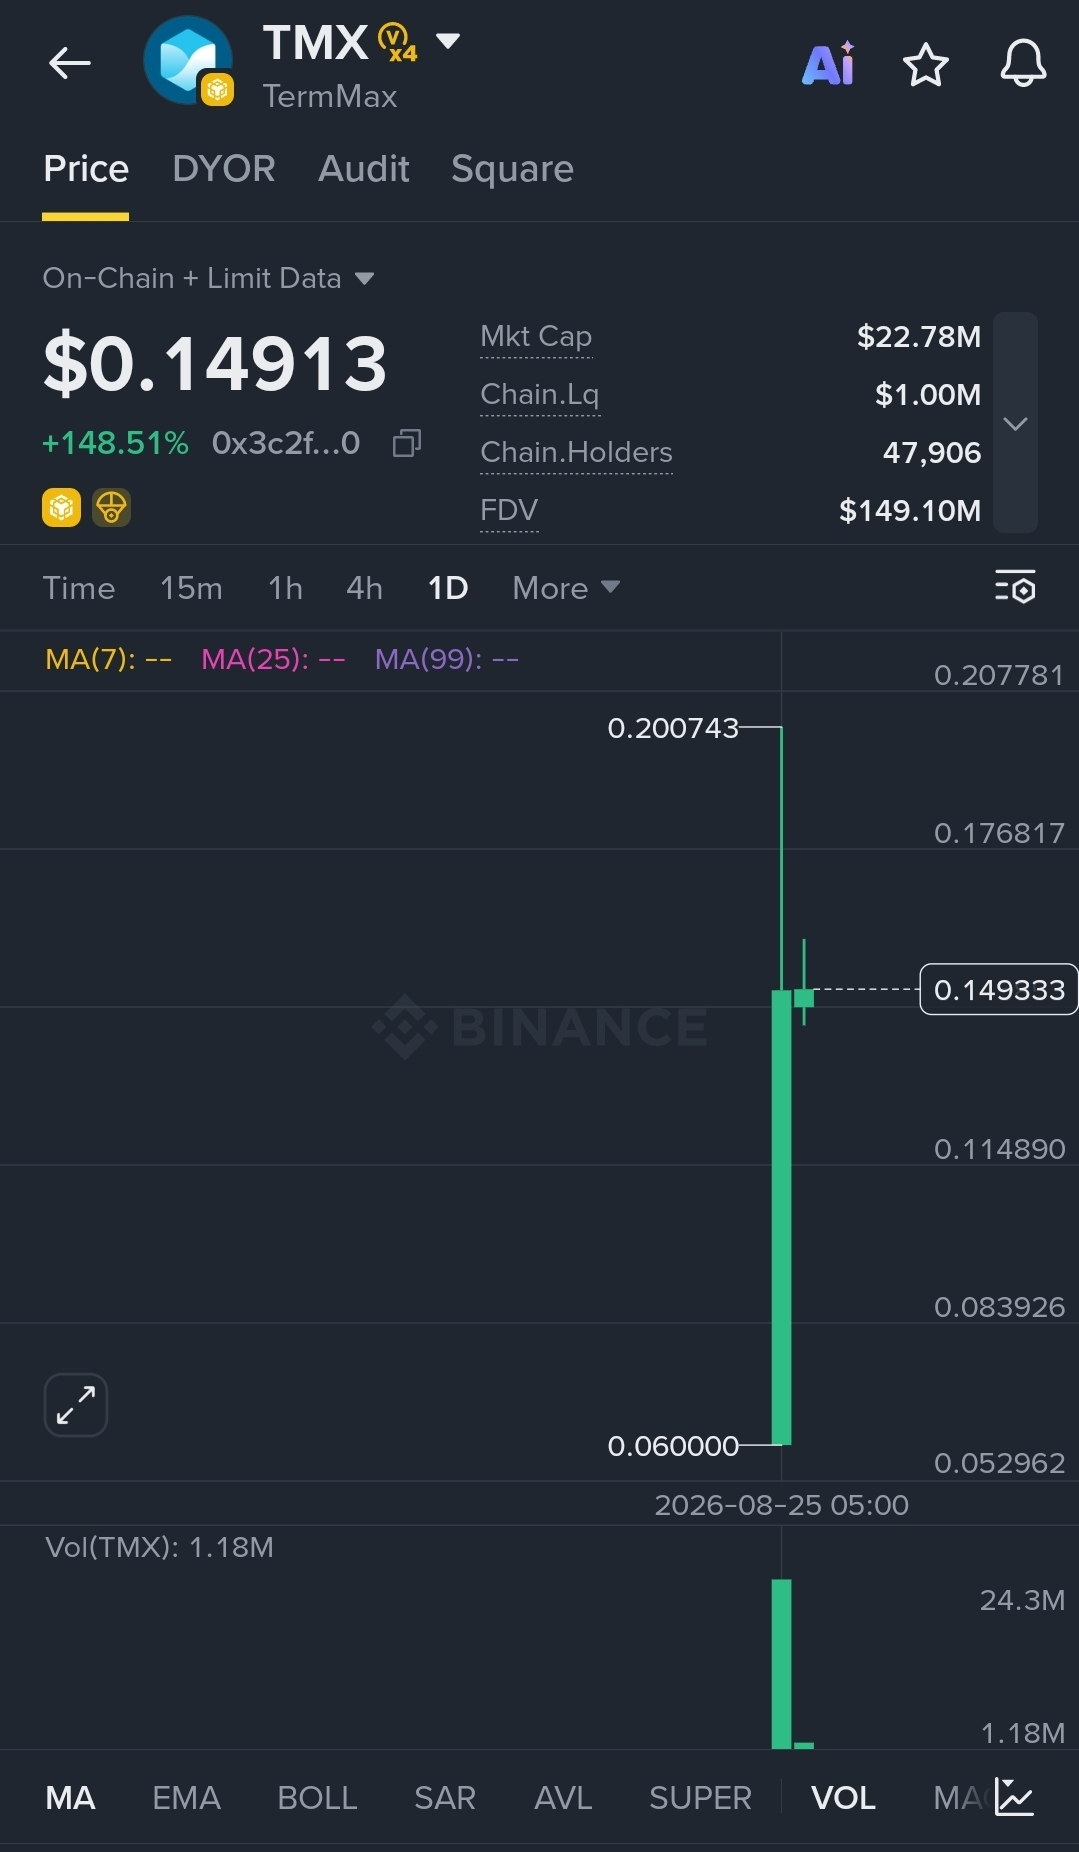Open the TMX token selector dropdown arrow
The height and width of the screenshot is (1852, 1079).
click(448, 41)
